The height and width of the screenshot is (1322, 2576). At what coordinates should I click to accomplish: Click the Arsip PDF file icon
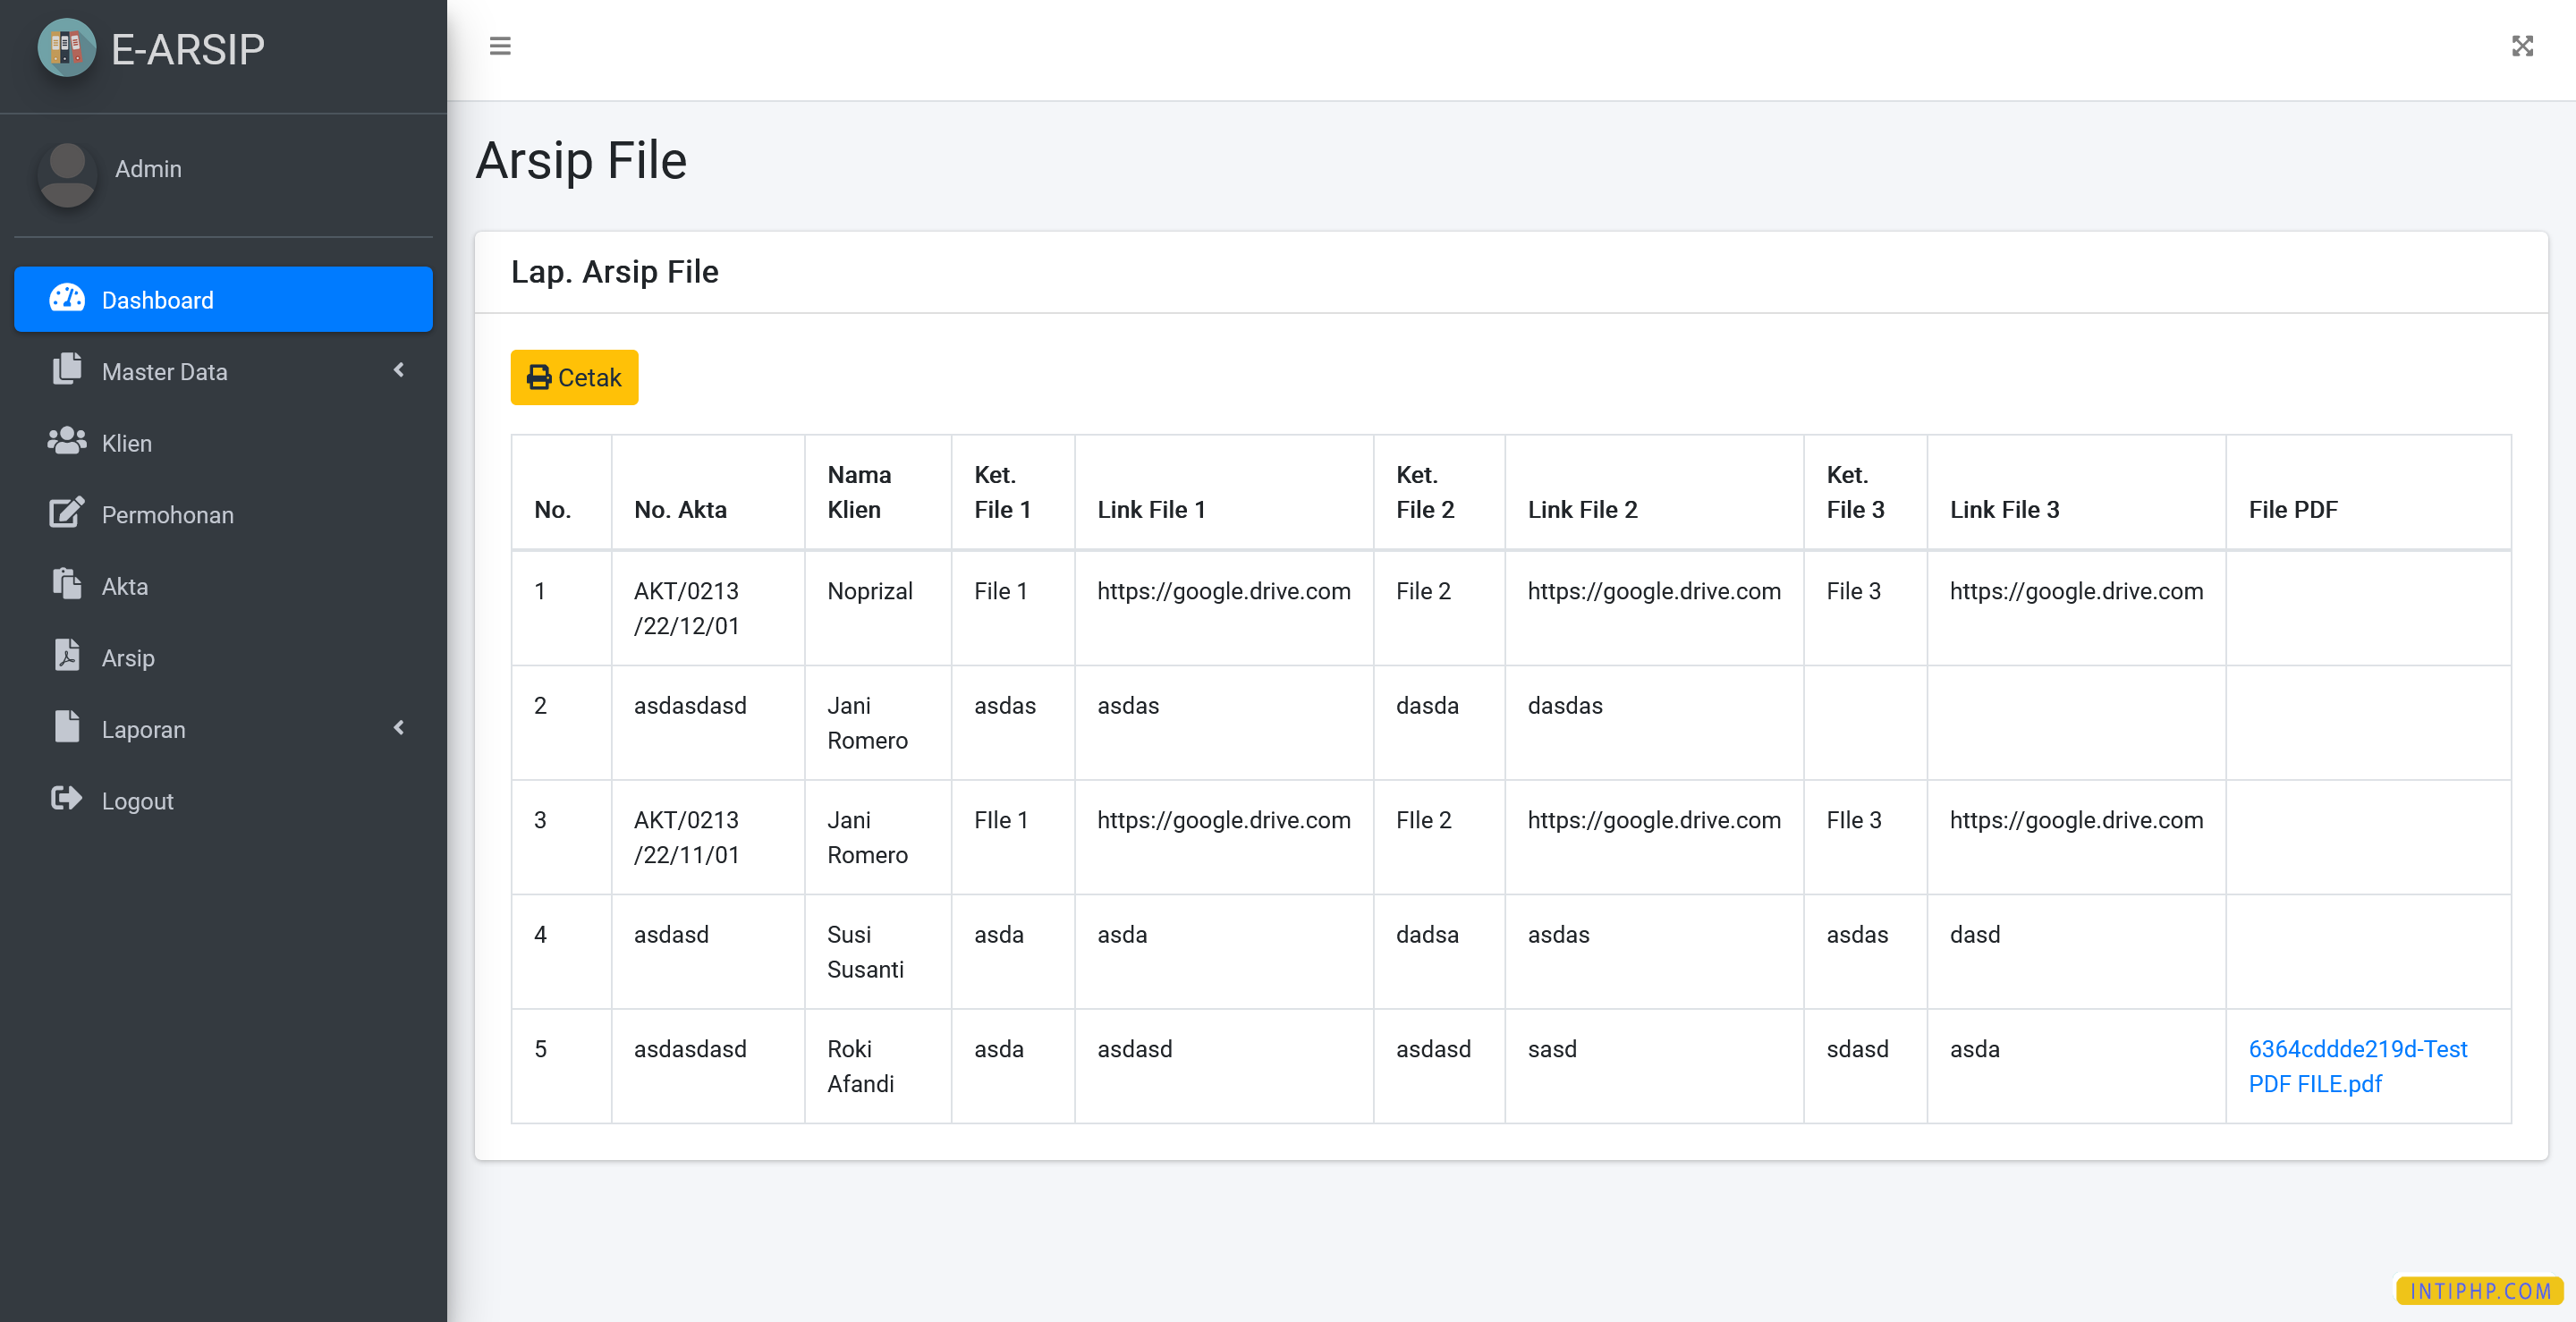pos(67,656)
